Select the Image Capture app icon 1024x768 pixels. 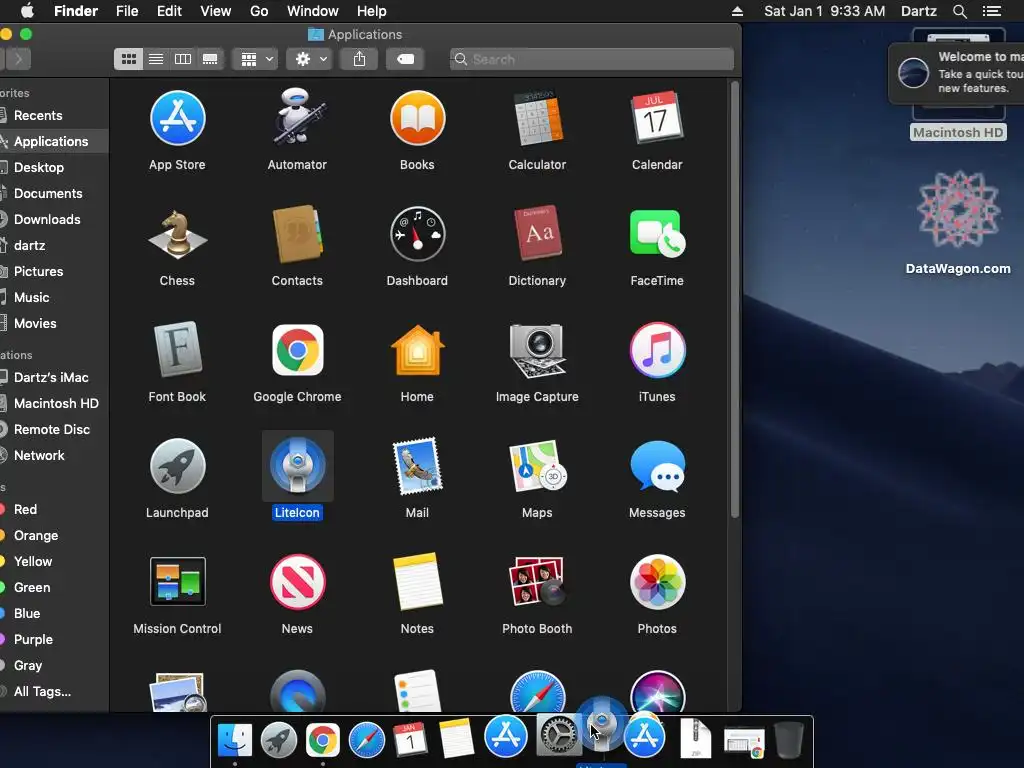tap(537, 350)
